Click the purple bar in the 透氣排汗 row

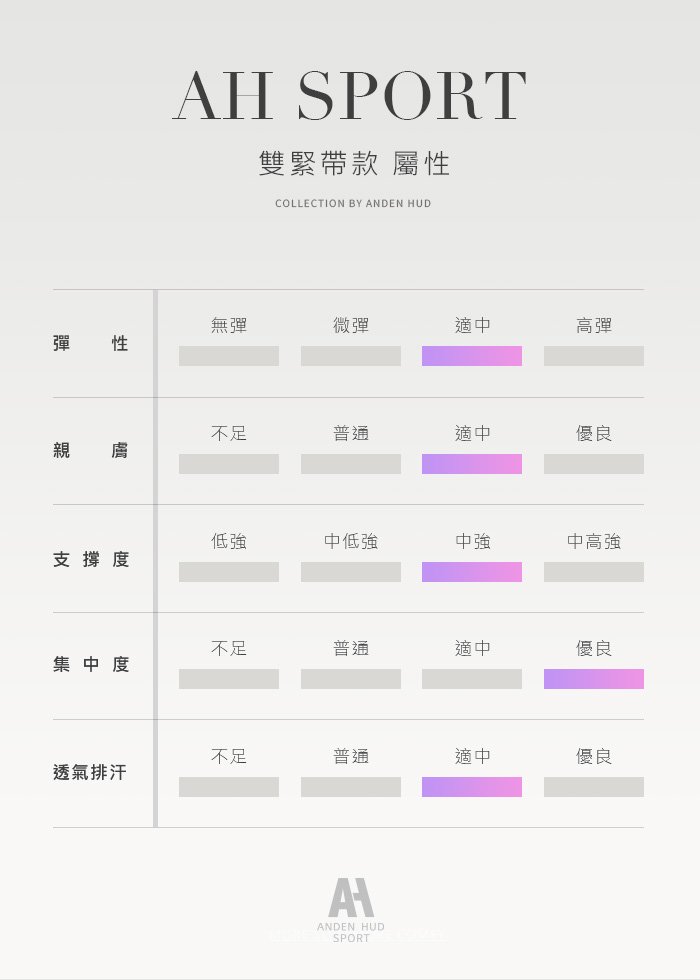[x=472, y=787]
